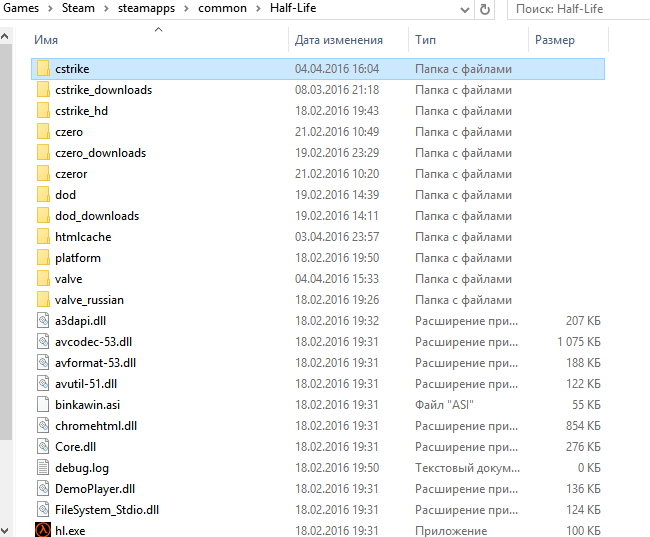Click the dod folder icon
This screenshot has height=537, width=650.
pyautogui.click(x=43, y=194)
